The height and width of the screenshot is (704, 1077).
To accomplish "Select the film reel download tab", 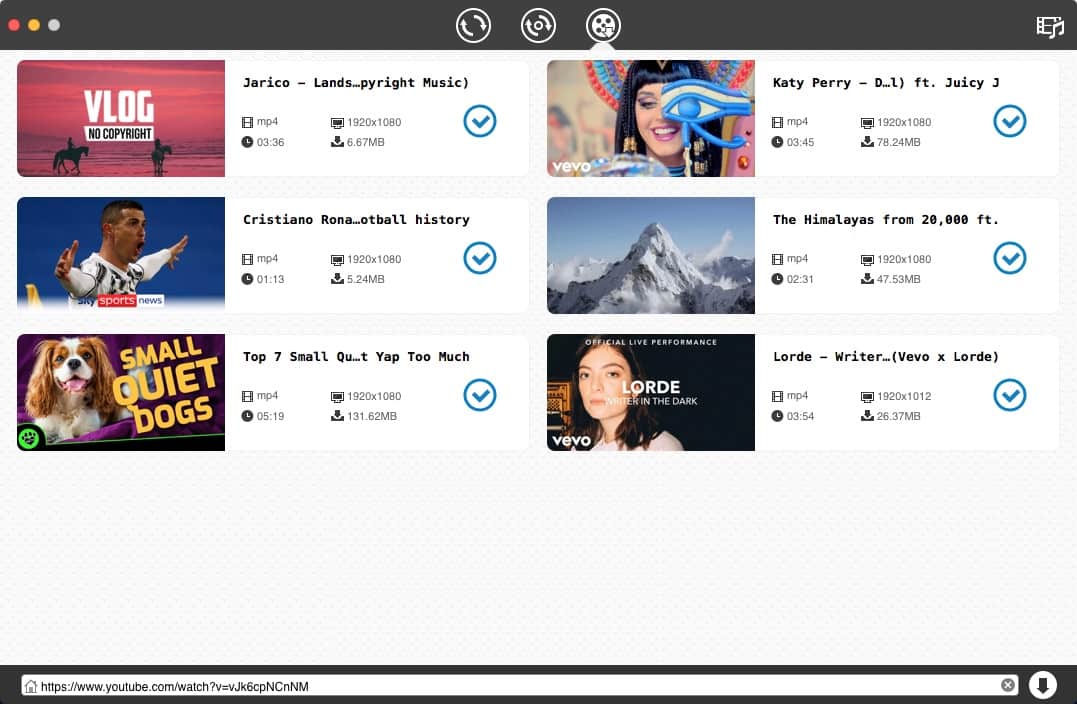I will tap(603, 25).
